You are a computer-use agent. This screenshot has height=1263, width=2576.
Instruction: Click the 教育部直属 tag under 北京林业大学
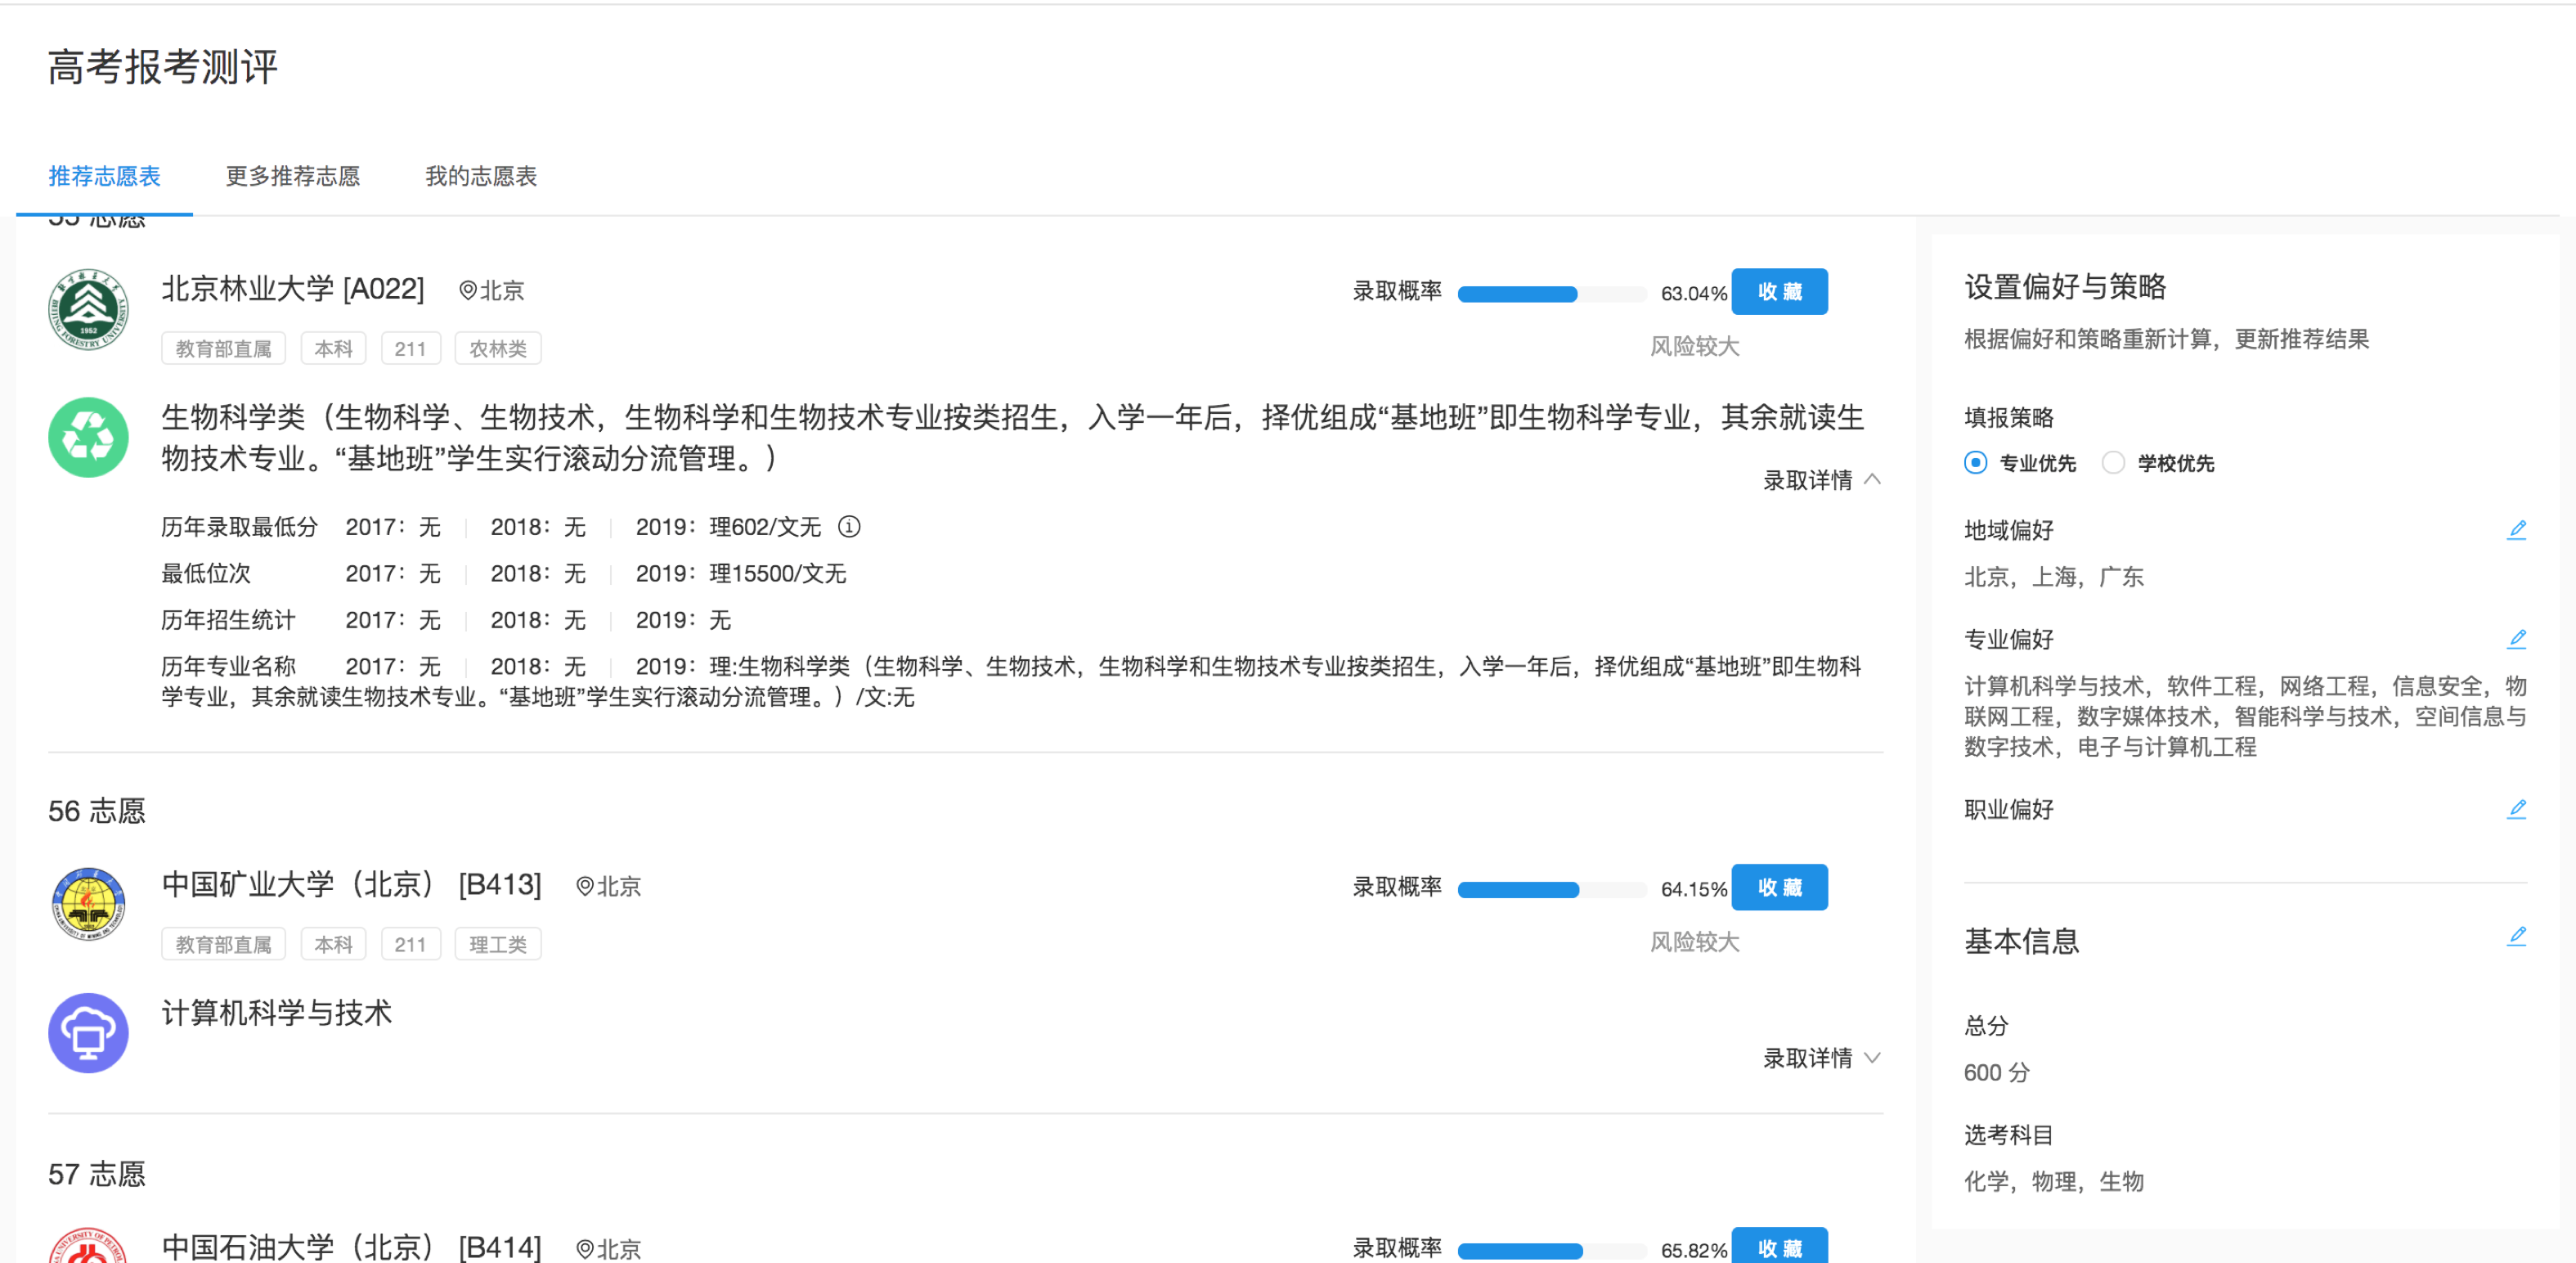(x=223, y=348)
